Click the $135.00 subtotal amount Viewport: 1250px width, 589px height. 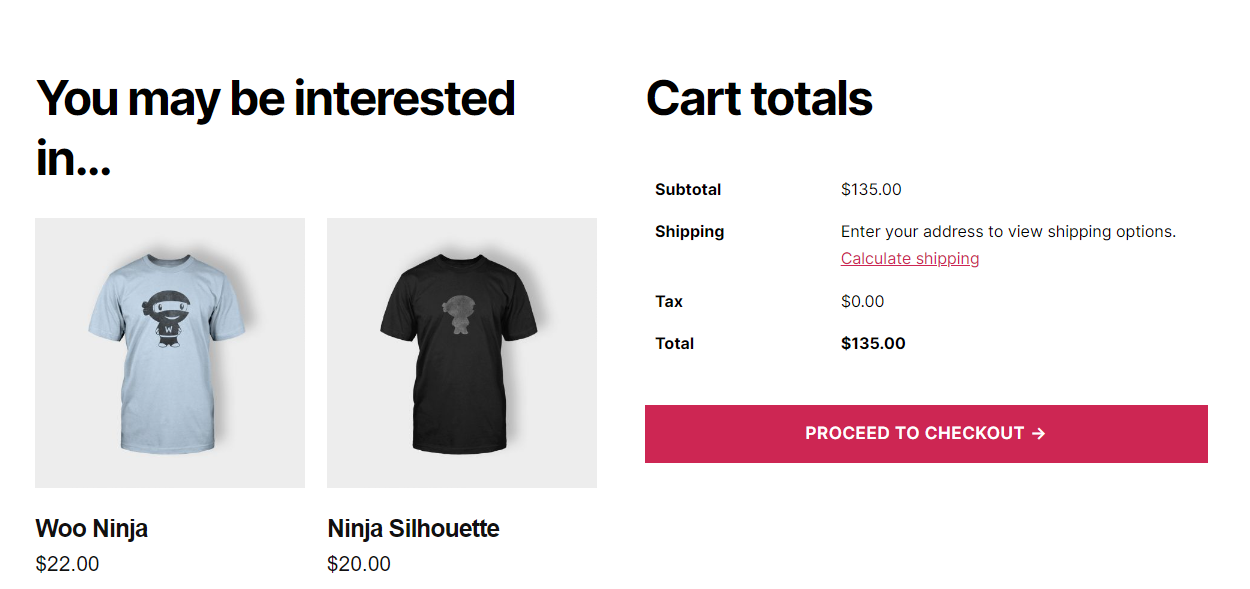tap(871, 190)
